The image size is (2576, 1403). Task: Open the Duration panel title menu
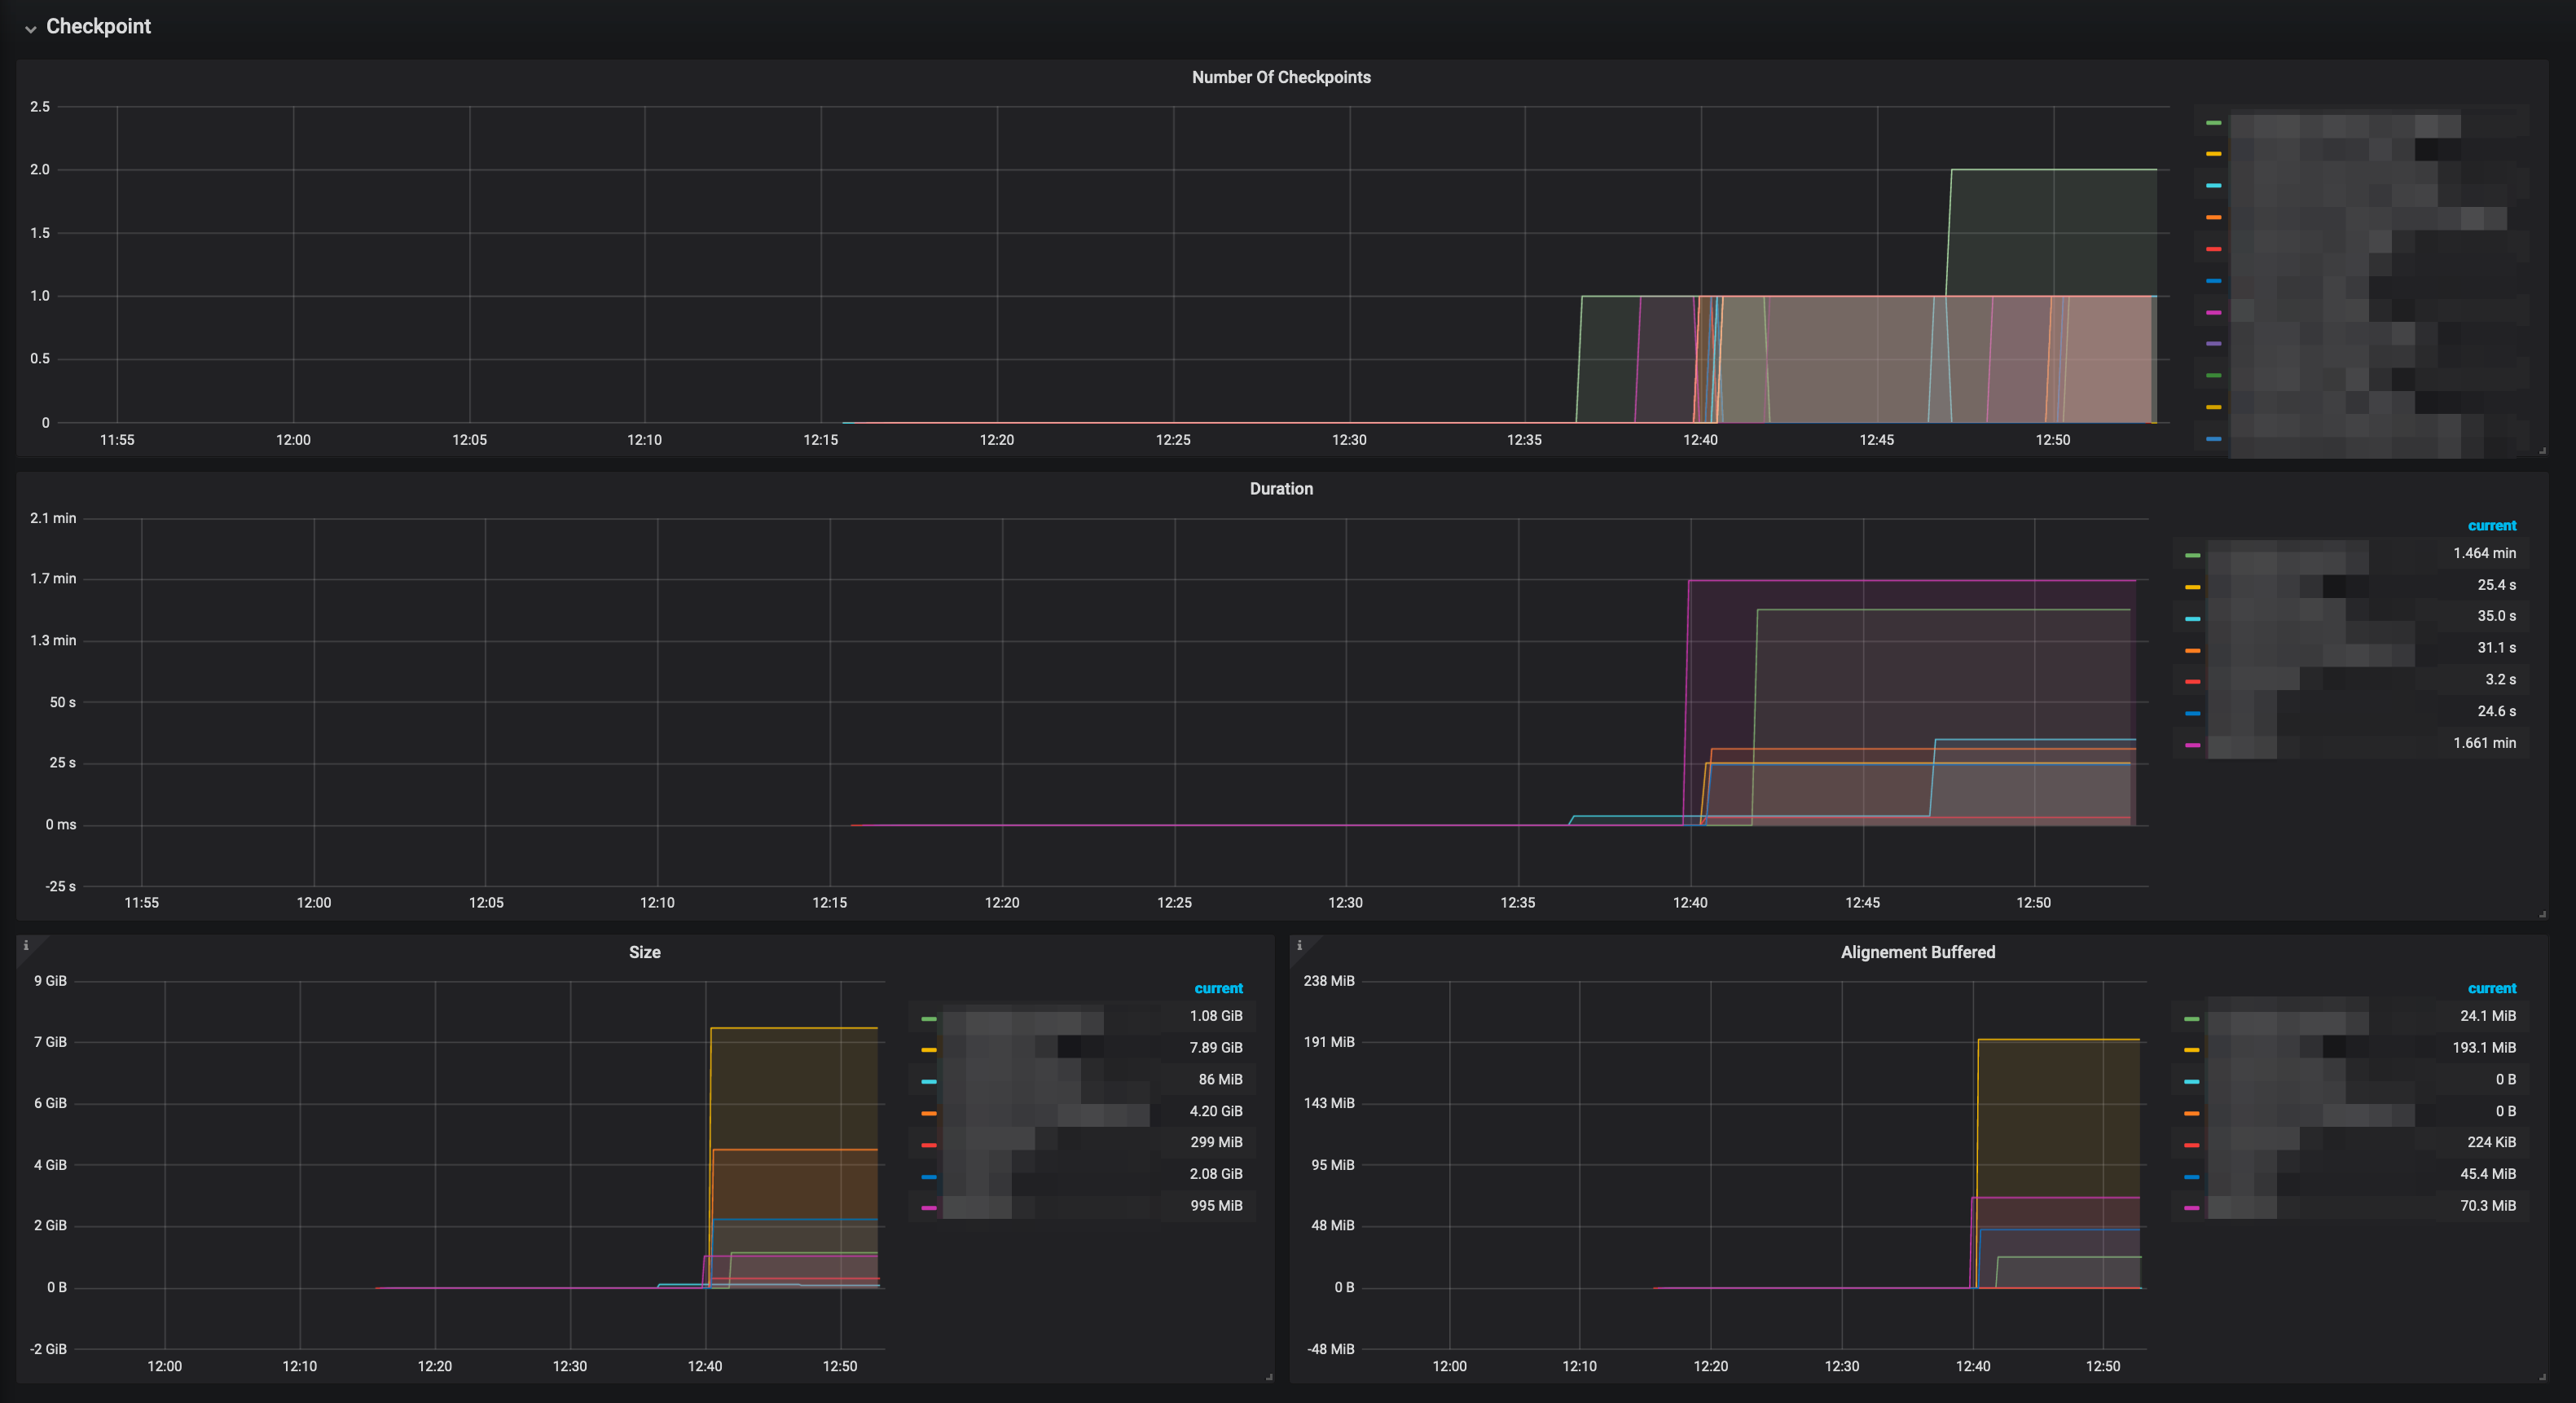click(x=1281, y=489)
